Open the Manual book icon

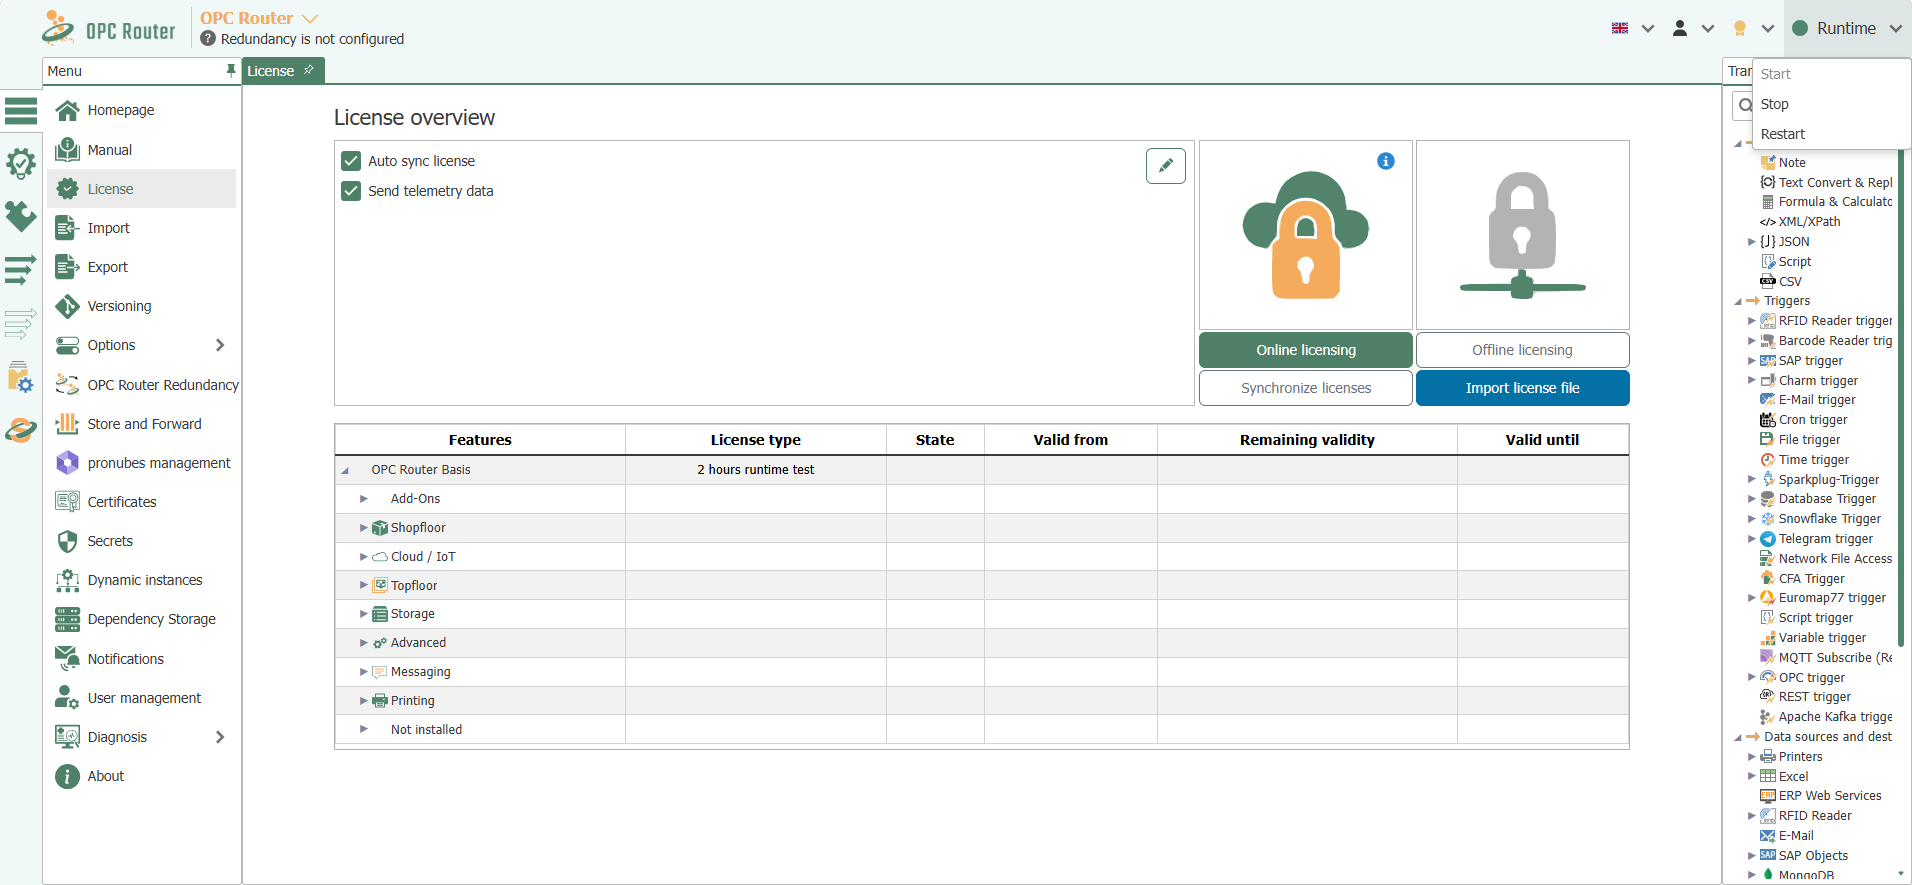coord(67,150)
